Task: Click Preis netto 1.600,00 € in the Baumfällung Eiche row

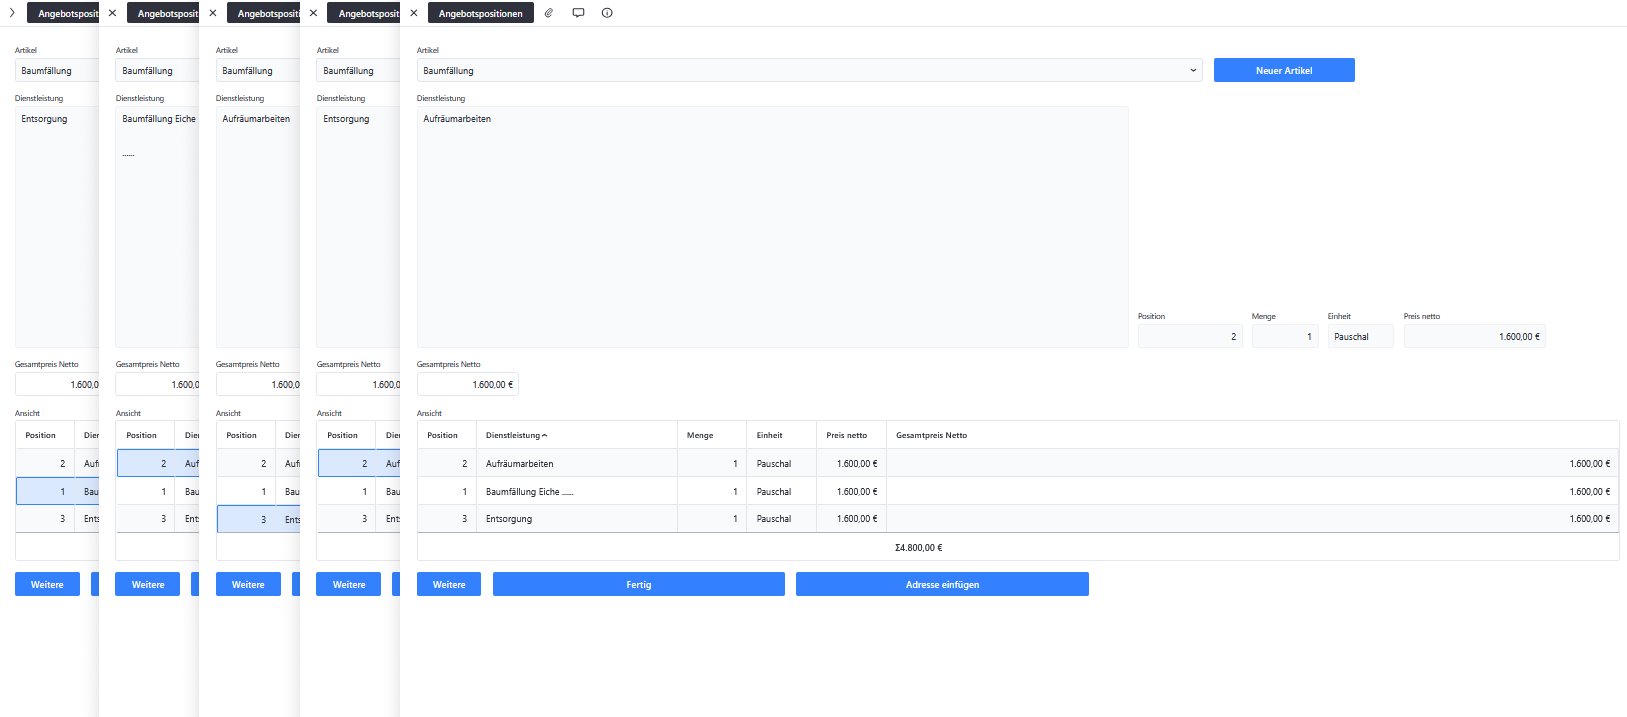Action: point(857,491)
